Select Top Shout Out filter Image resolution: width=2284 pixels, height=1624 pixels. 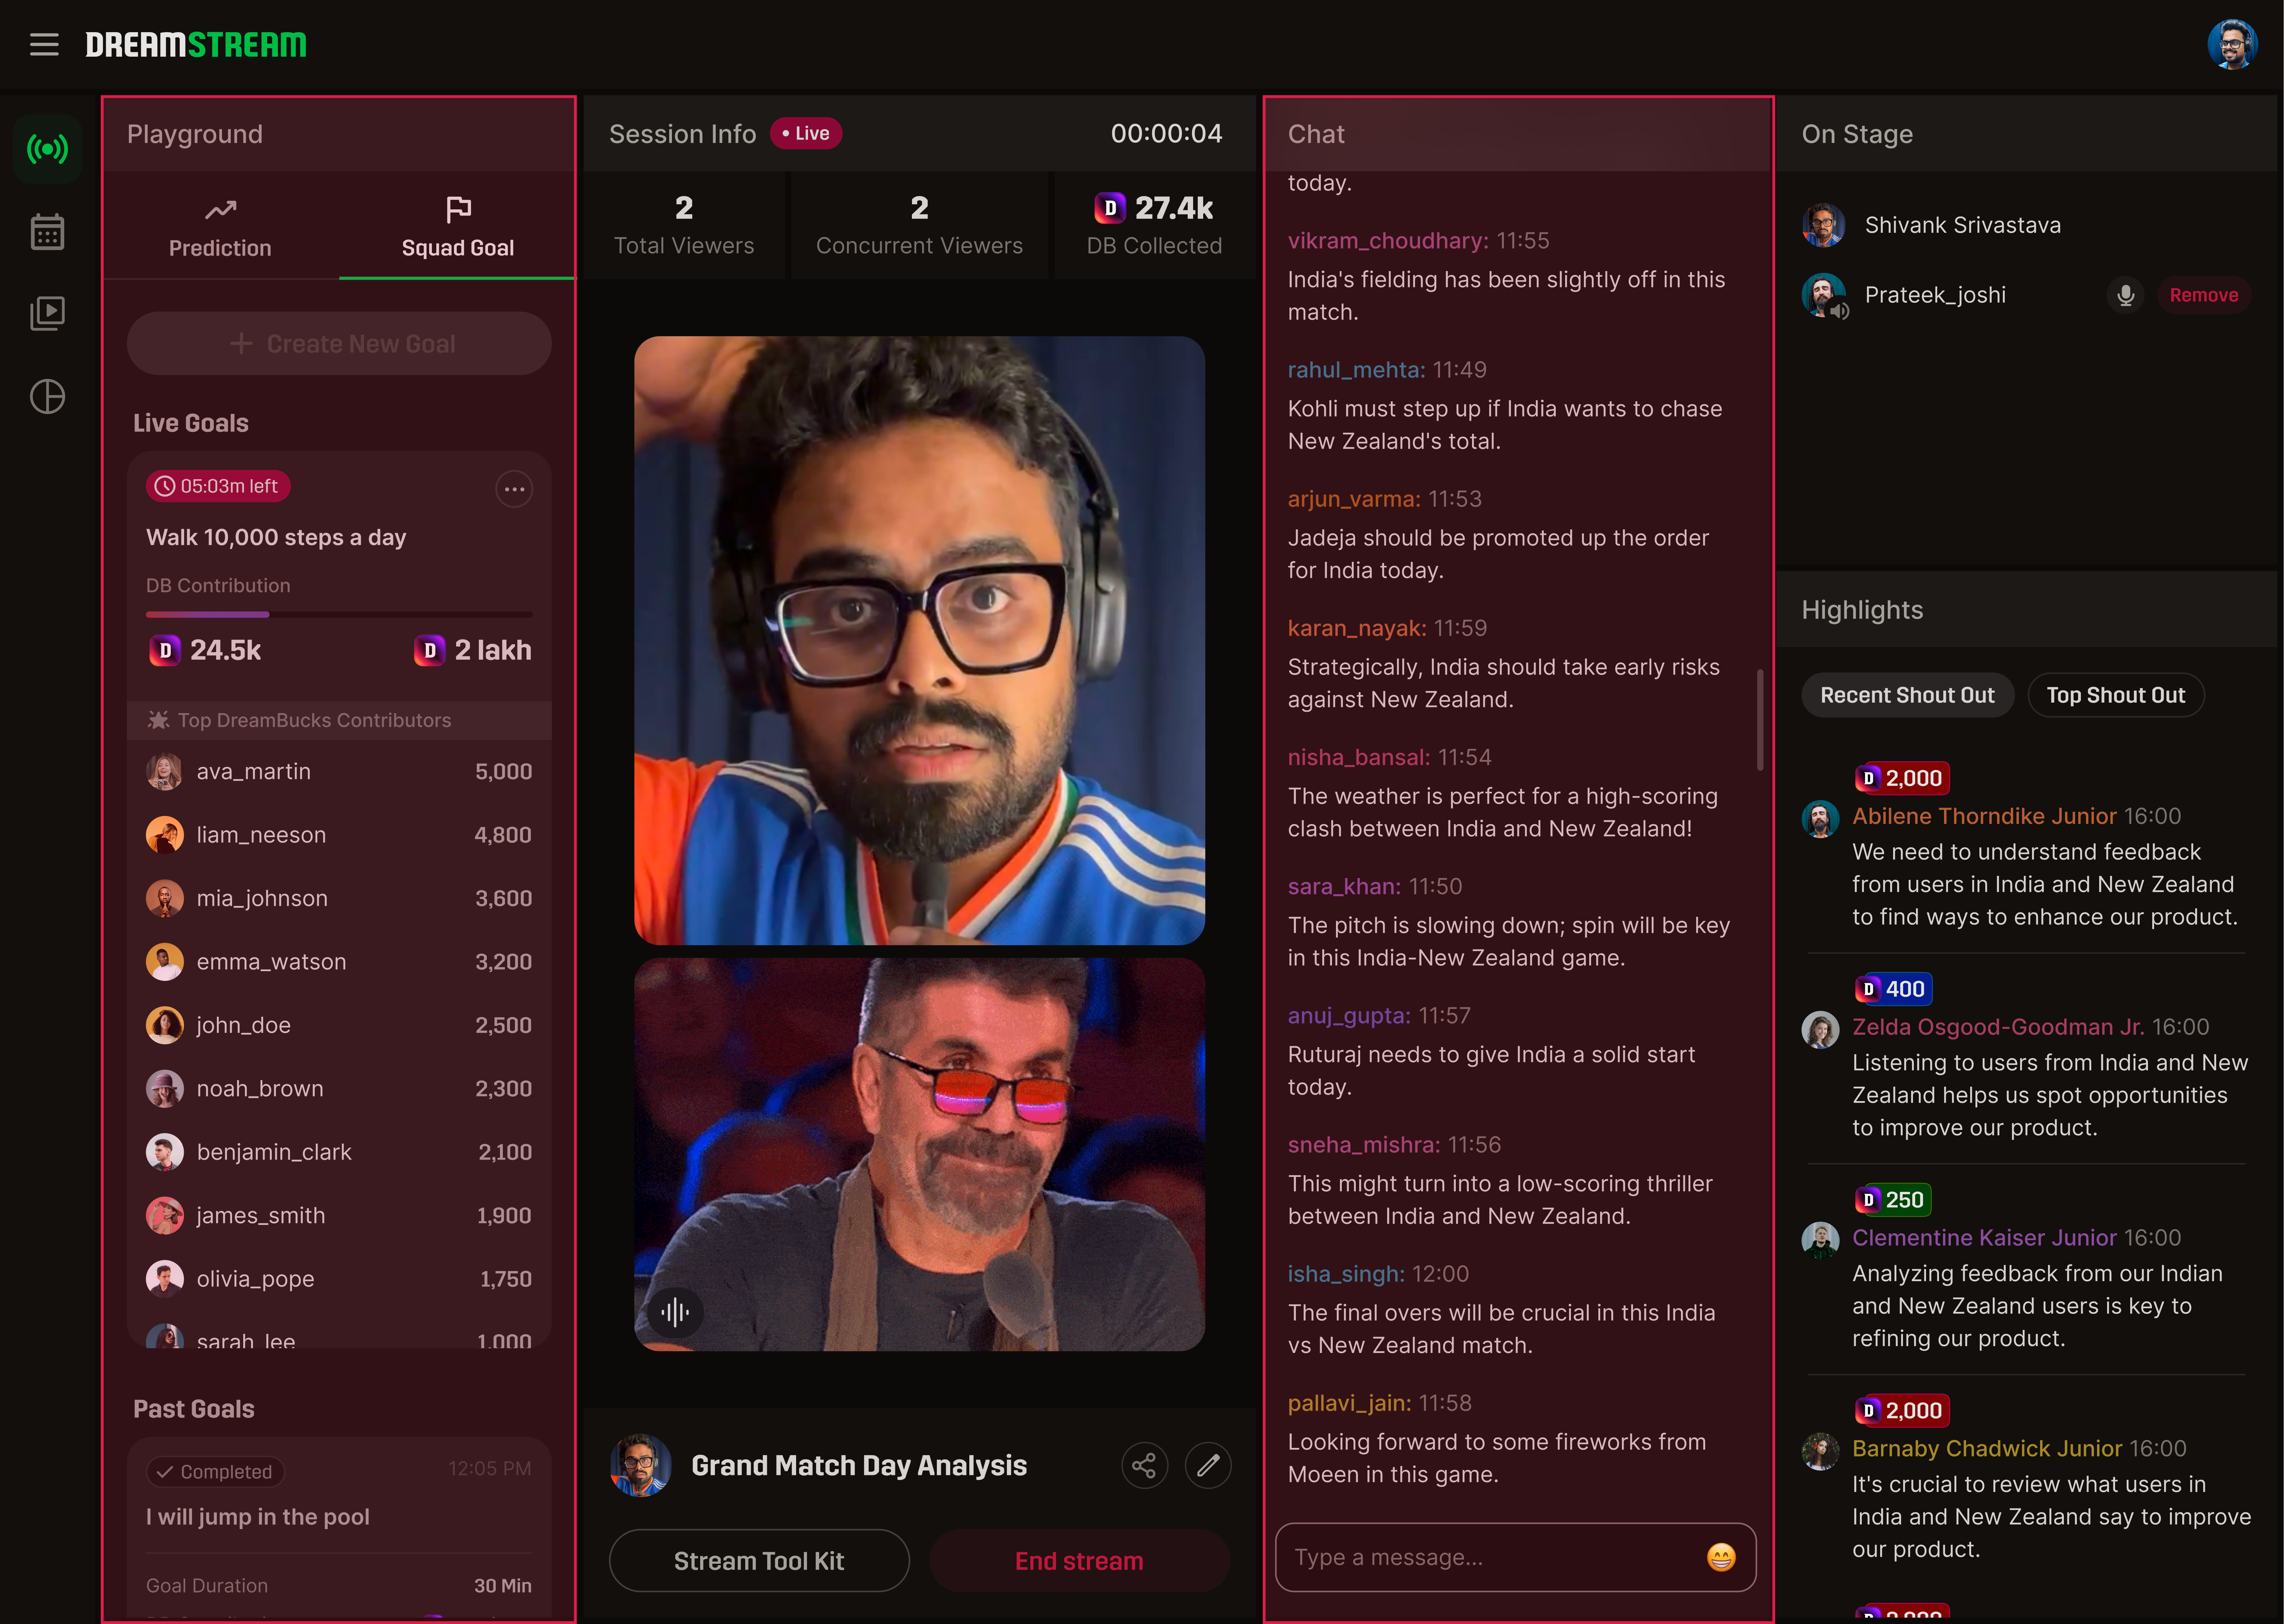[x=2115, y=695]
